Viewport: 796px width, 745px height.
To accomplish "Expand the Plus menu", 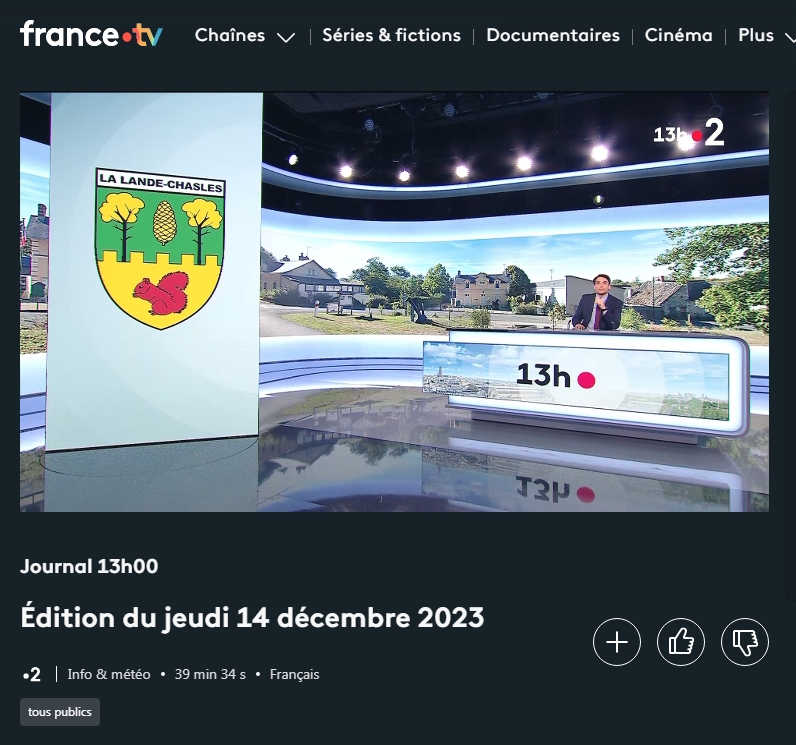I will click(766, 36).
